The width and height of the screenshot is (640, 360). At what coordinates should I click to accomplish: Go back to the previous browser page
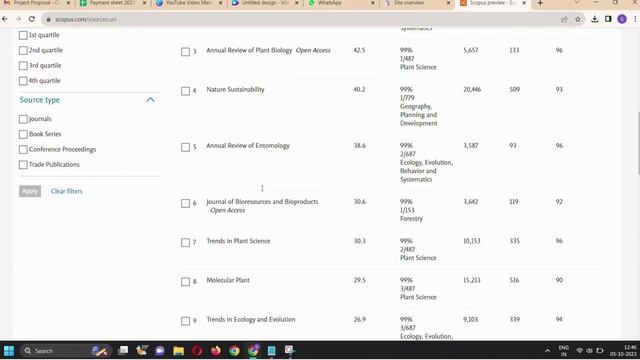click(5, 19)
